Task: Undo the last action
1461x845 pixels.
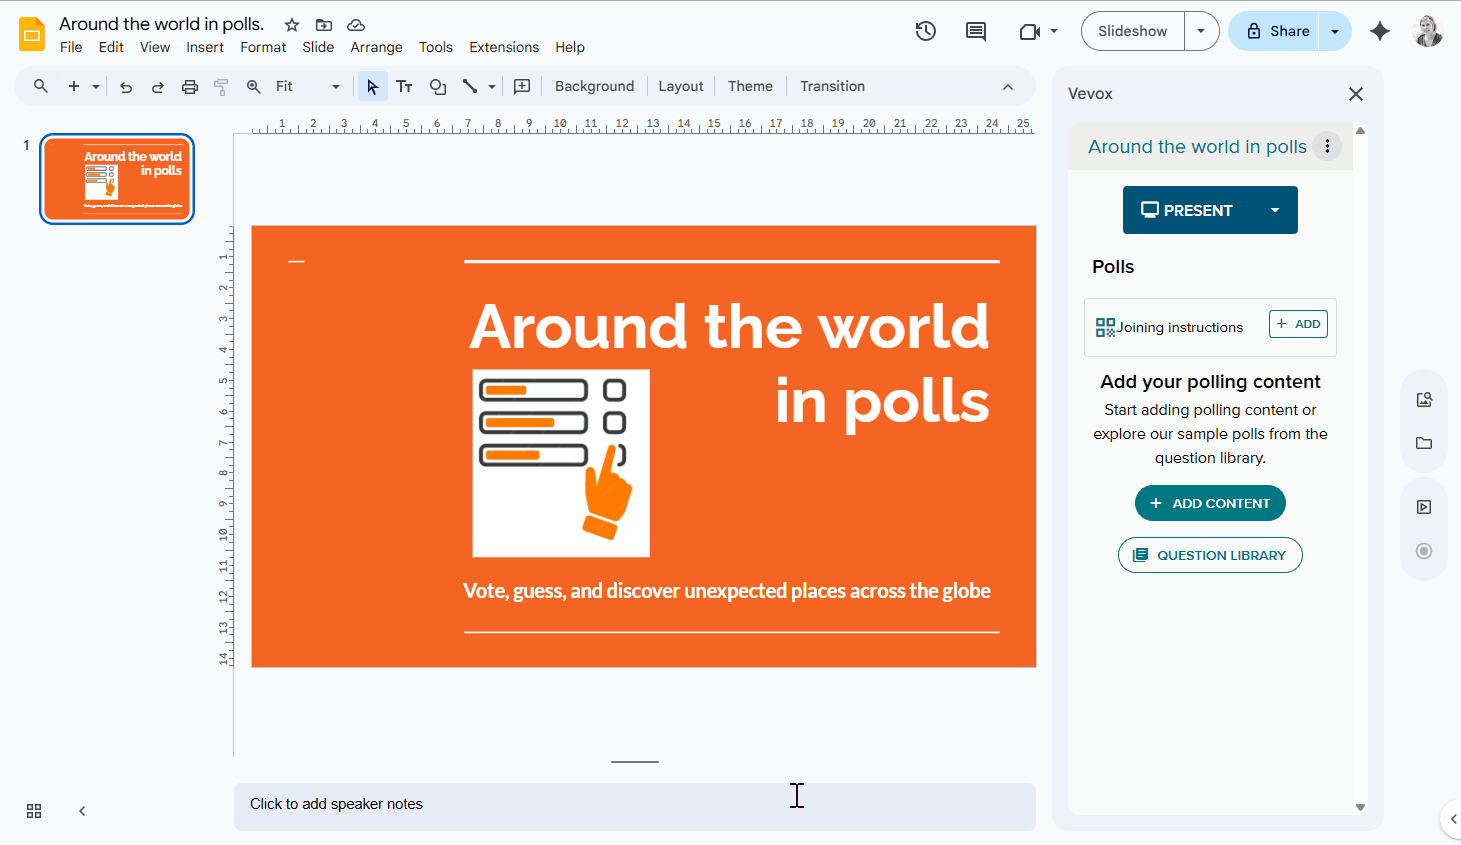Action: (x=125, y=86)
